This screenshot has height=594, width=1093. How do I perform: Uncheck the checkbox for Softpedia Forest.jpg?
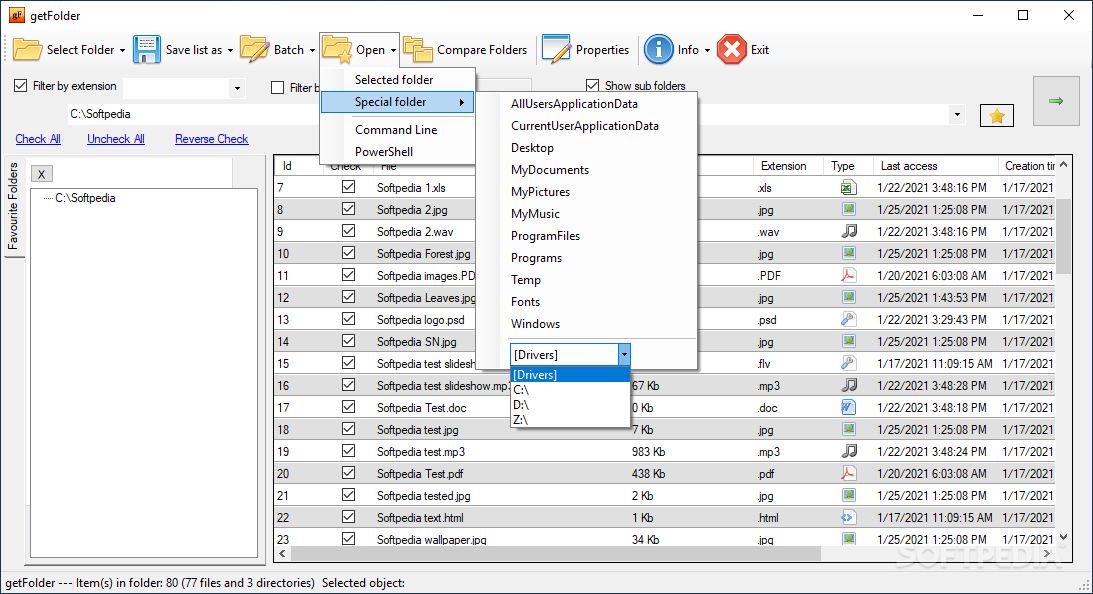349,252
